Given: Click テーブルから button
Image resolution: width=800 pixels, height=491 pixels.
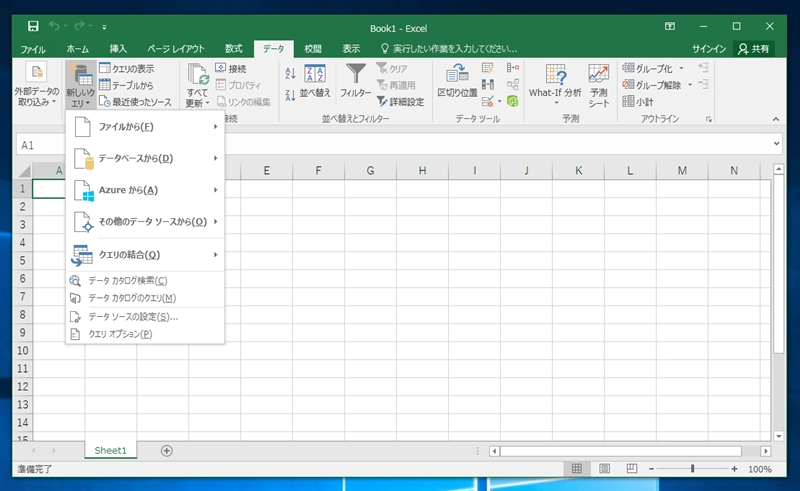Looking at the screenshot, I should pyautogui.click(x=127, y=85).
